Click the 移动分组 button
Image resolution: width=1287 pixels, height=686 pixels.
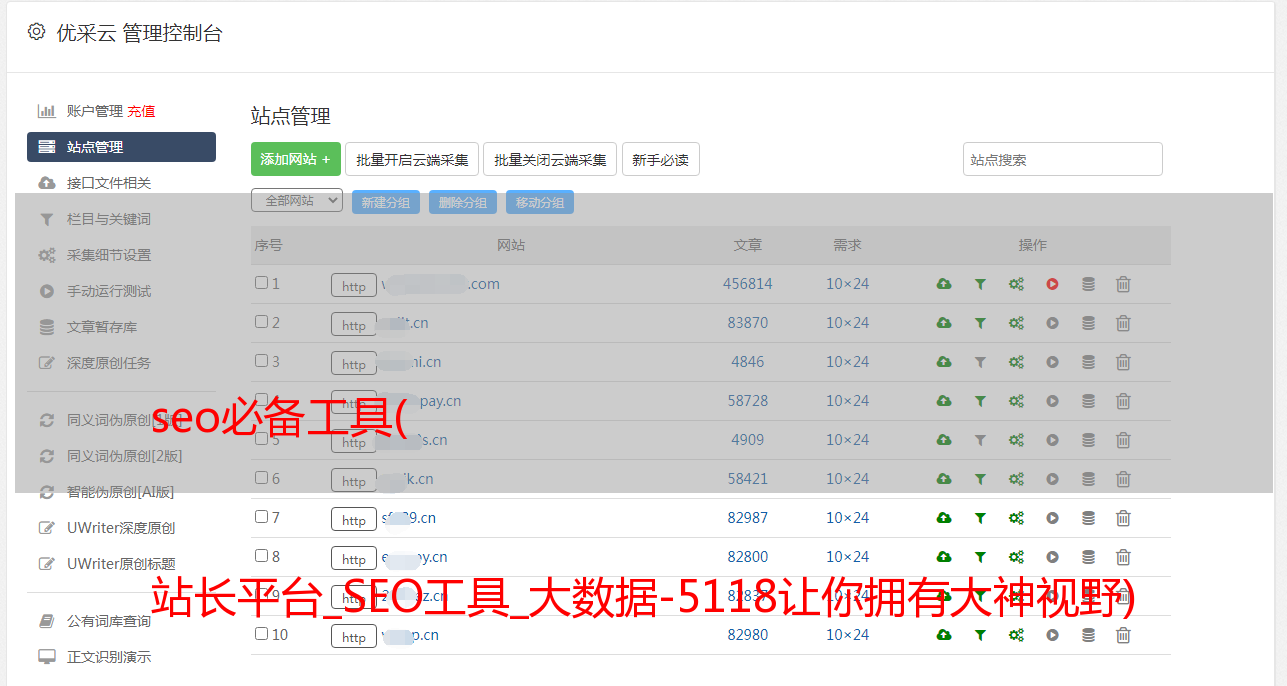pyautogui.click(x=540, y=202)
